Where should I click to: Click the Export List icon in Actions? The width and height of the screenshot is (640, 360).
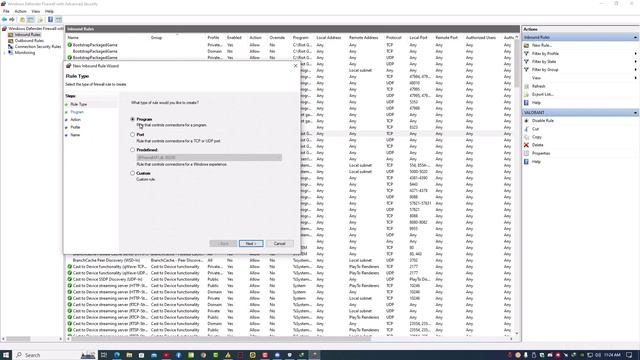pyautogui.click(x=526, y=94)
